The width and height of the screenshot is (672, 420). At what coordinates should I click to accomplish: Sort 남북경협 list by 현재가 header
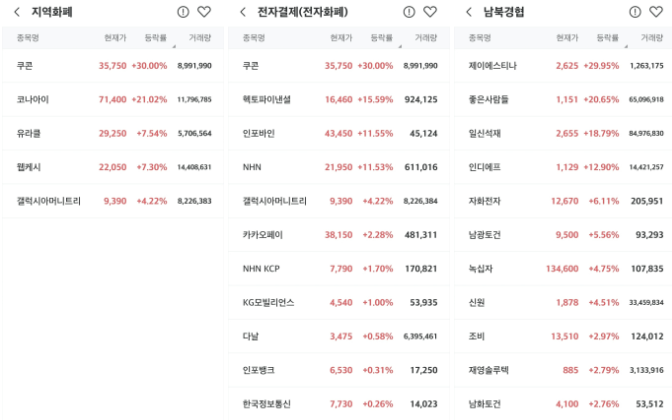pyautogui.click(x=567, y=38)
